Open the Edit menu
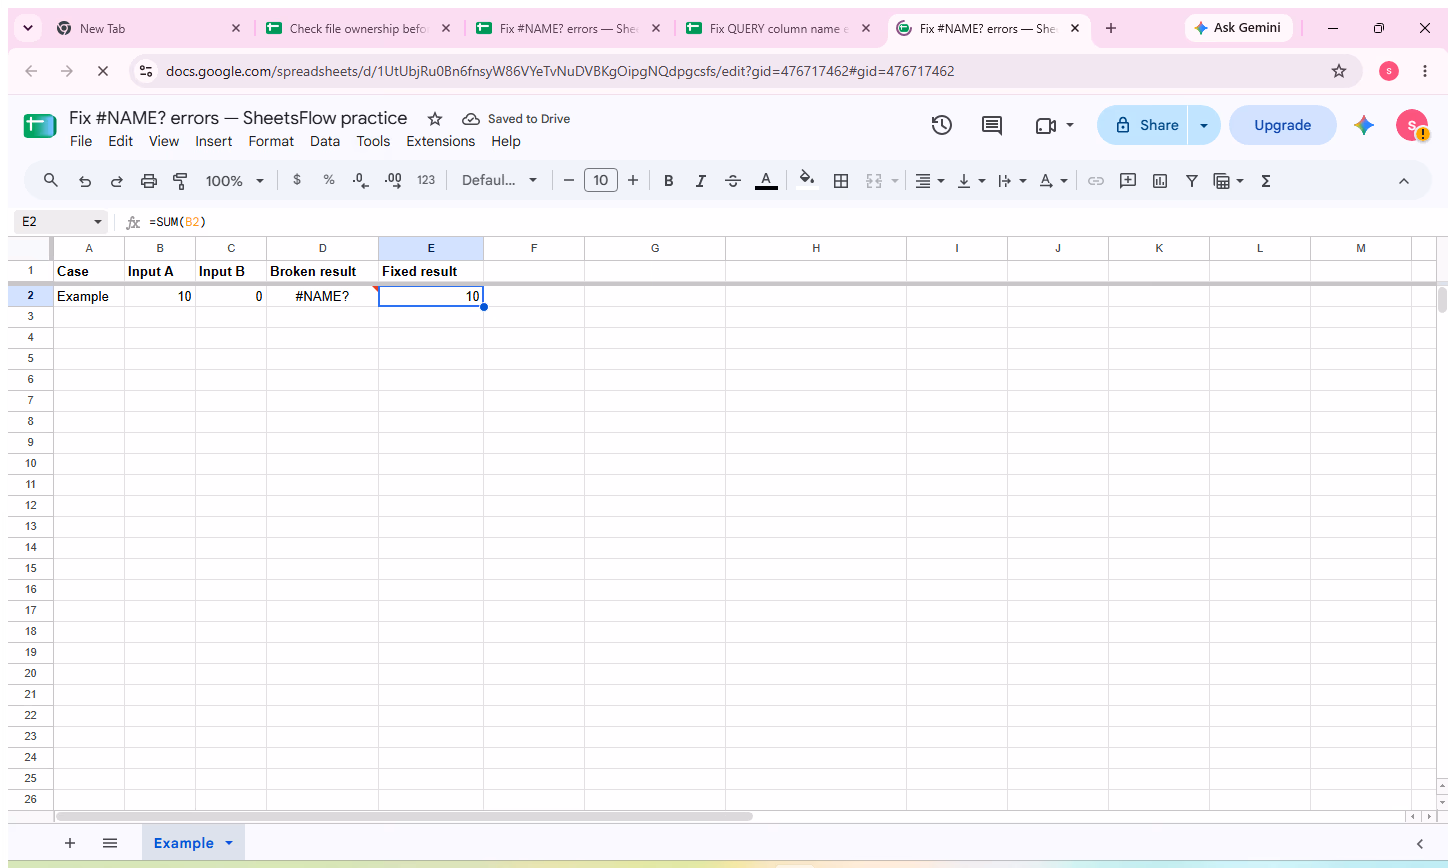The image size is (1456, 868). coord(121,141)
